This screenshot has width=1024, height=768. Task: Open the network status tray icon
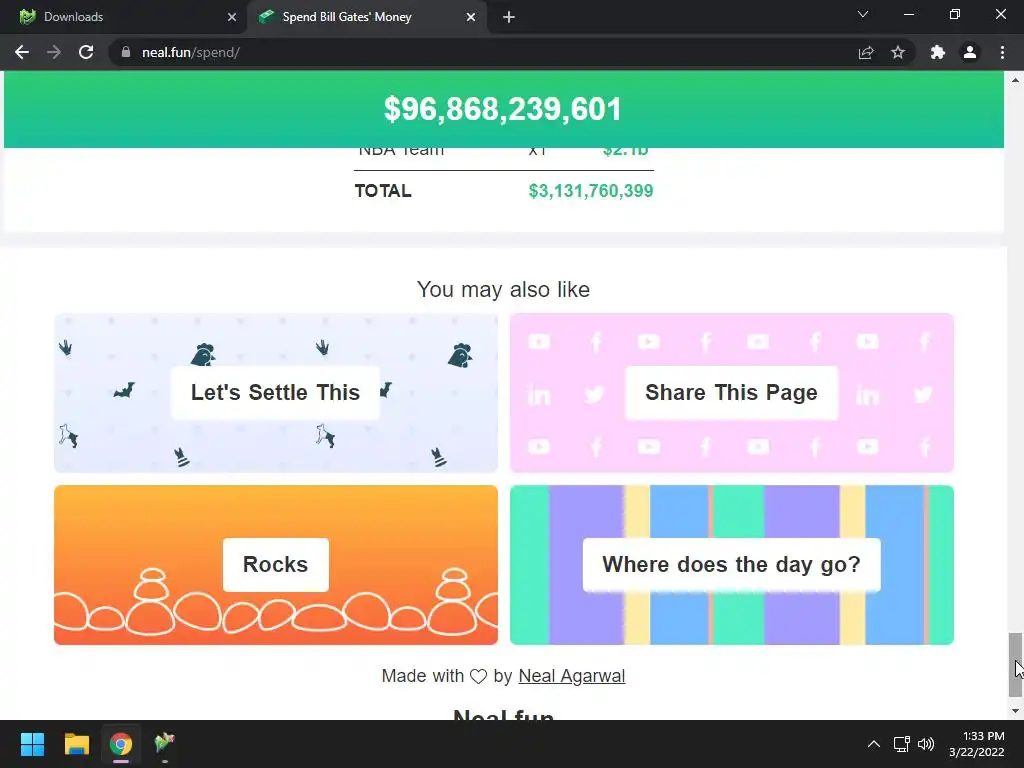pos(902,744)
